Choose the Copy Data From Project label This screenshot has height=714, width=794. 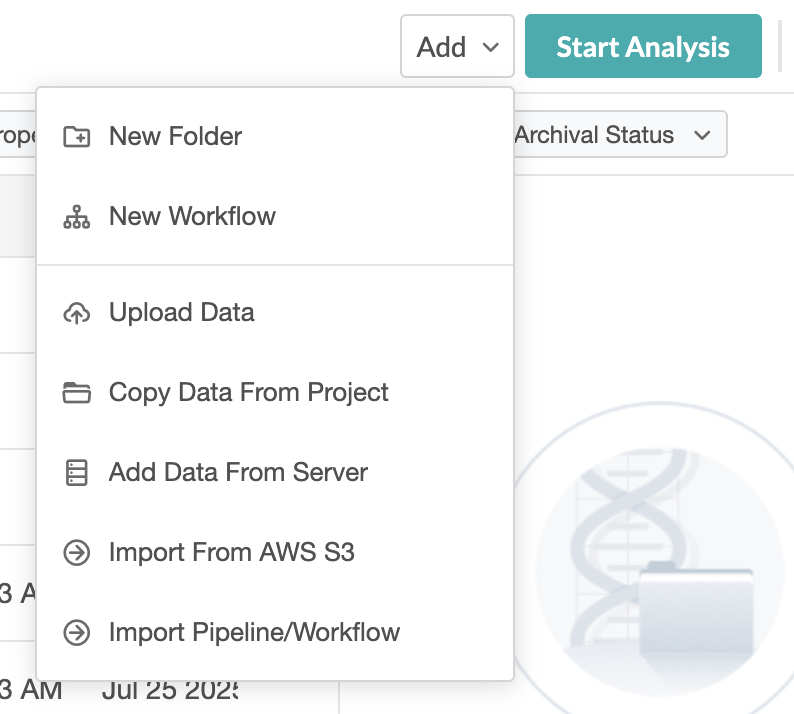[249, 393]
